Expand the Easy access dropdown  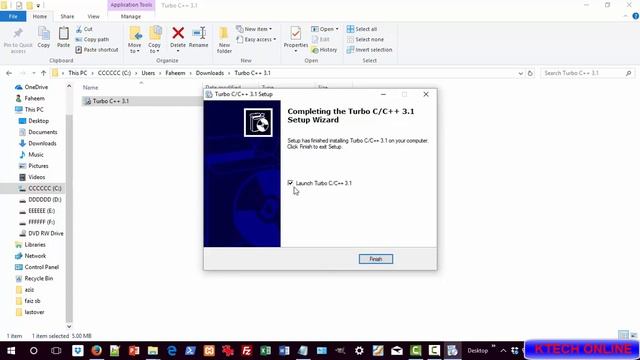[256, 39]
